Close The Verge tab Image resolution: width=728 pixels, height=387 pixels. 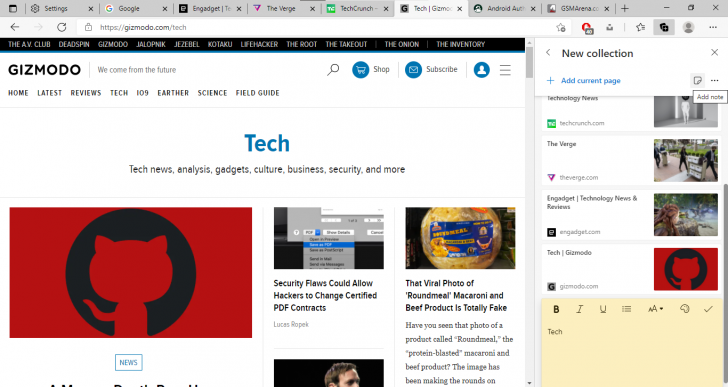click(x=312, y=8)
